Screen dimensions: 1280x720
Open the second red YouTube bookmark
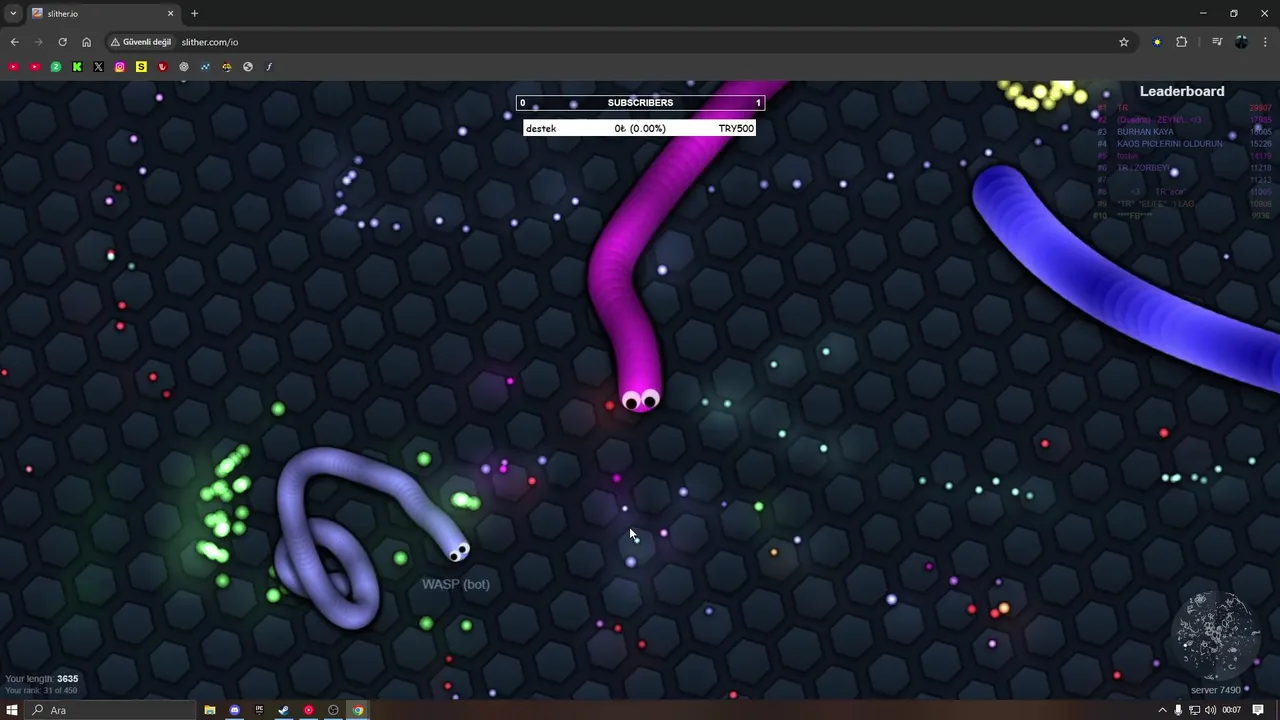coord(34,67)
